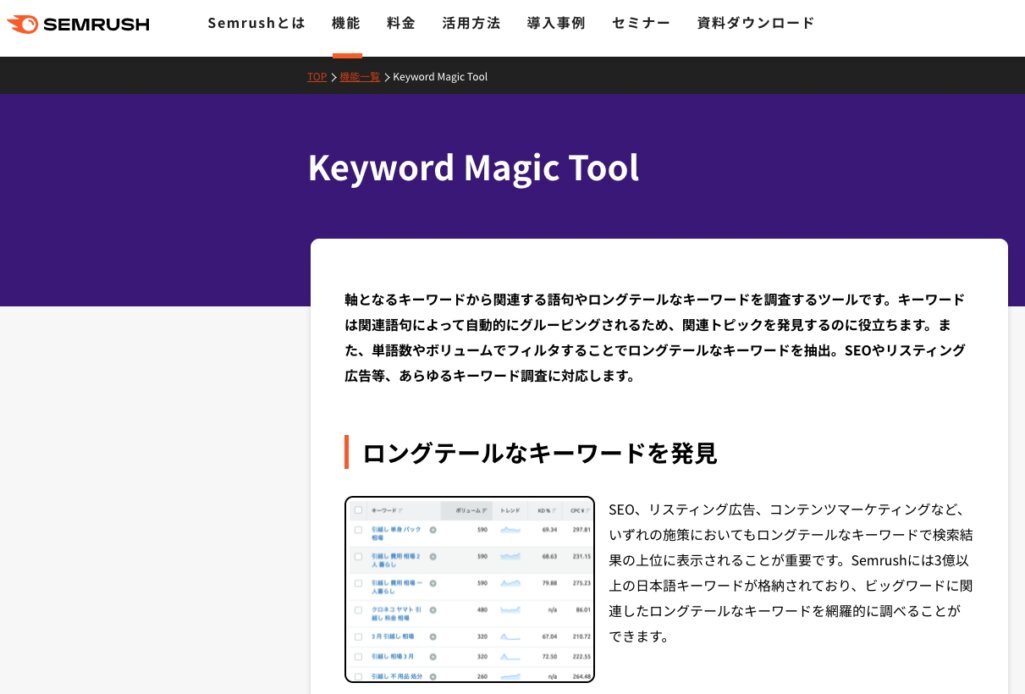Select 料金 in the top navigation
The image size is (1025, 694).
tap(401, 22)
